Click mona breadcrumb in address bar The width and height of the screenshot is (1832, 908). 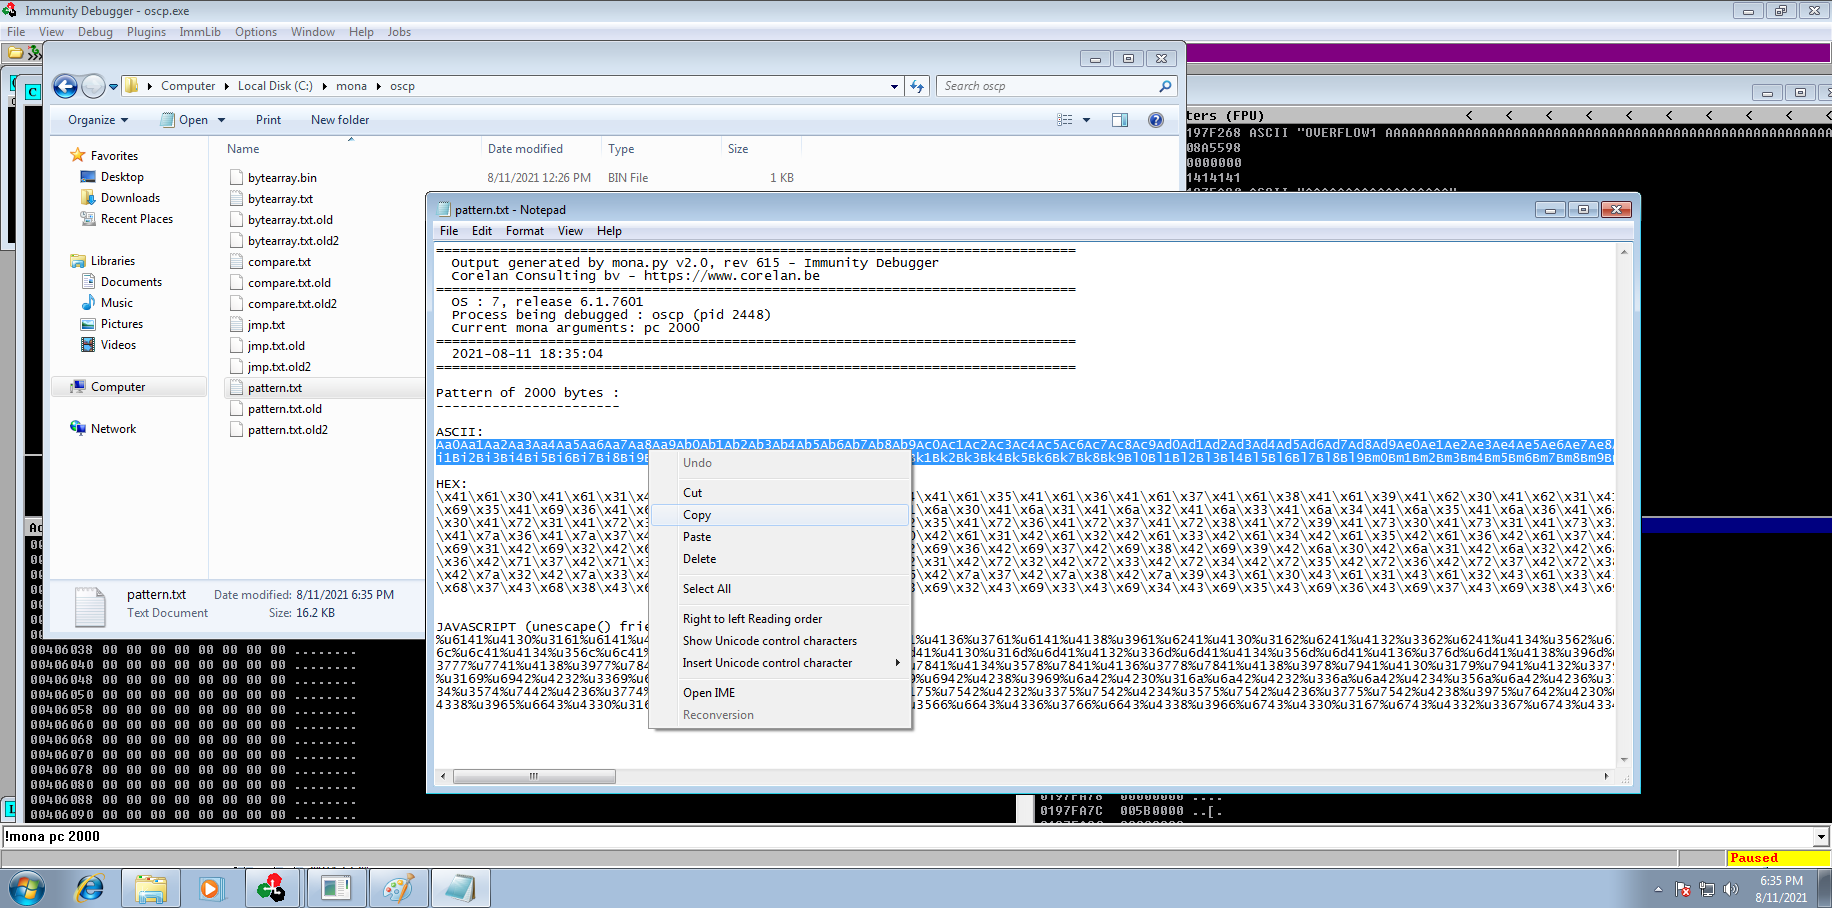(x=351, y=87)
